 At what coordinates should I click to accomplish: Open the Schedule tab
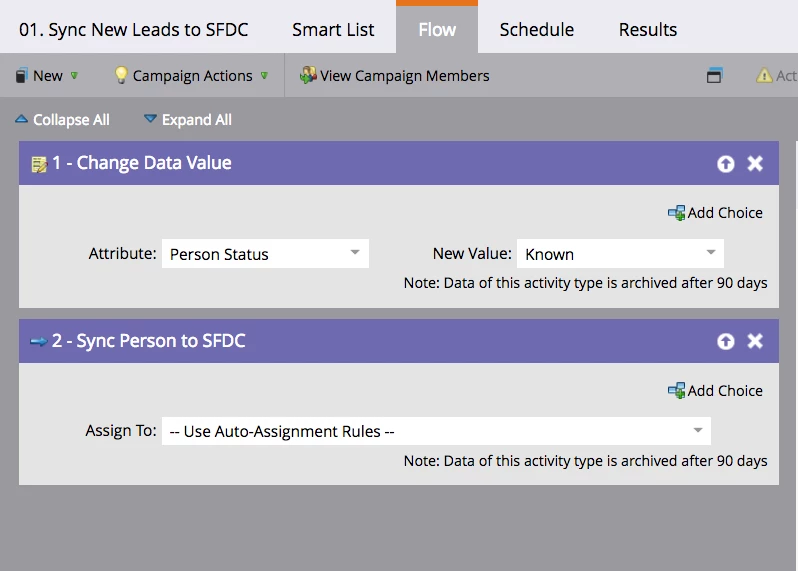[537, 29]
